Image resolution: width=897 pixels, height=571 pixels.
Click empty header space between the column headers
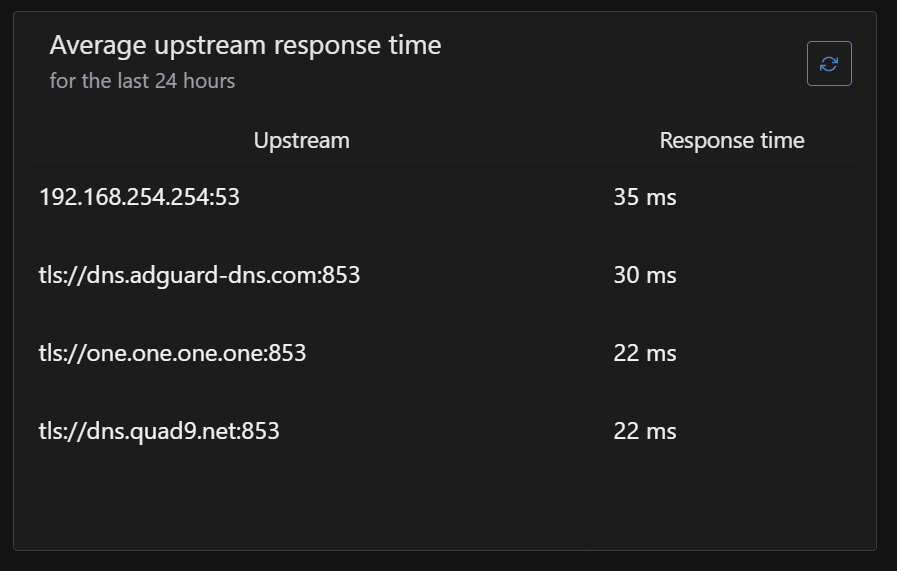[500, 141]
